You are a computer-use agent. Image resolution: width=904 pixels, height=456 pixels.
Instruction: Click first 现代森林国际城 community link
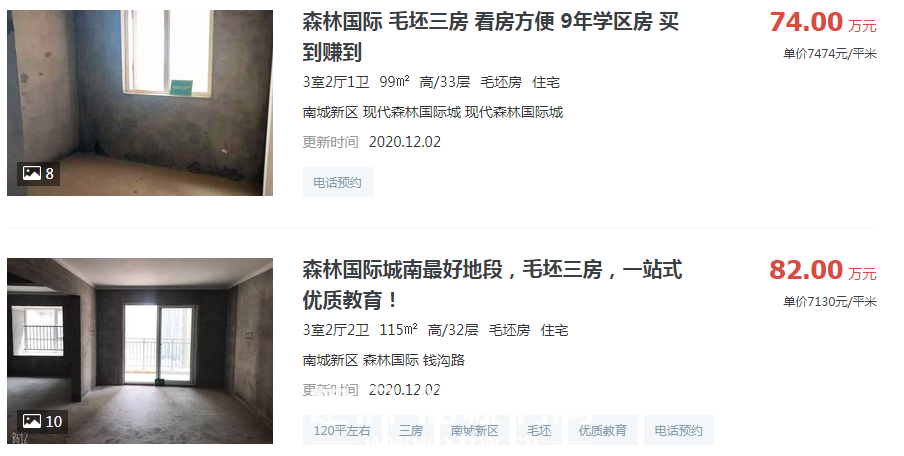412,112
